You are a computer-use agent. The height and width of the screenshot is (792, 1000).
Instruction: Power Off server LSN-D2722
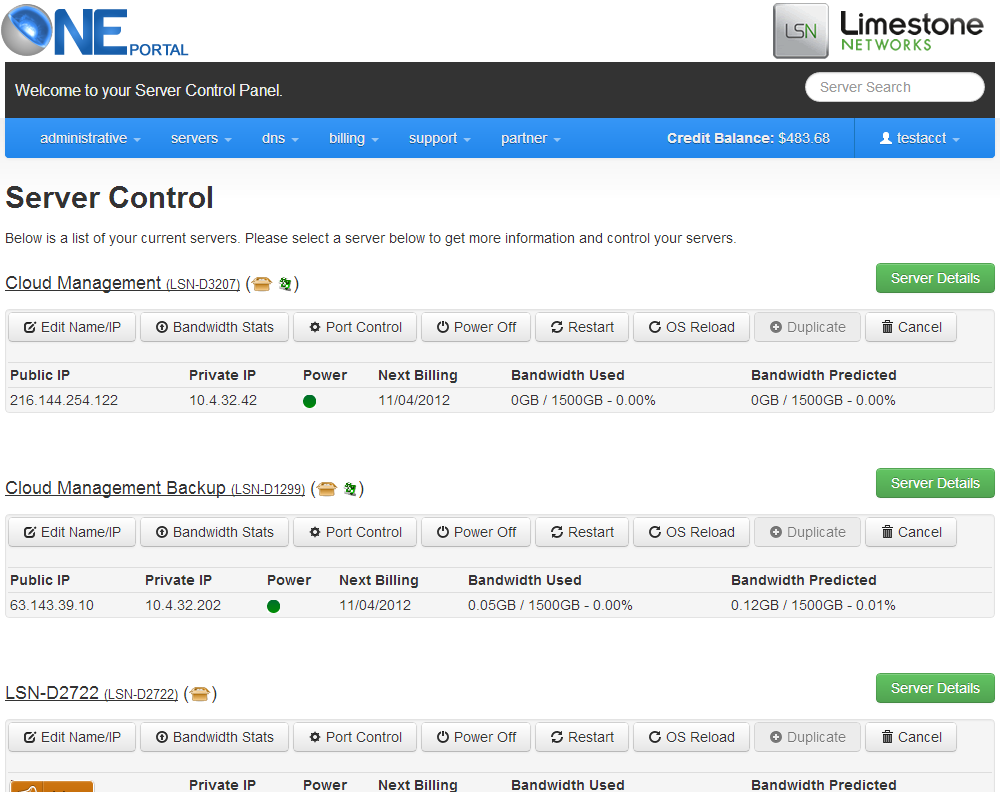(476, 737)
